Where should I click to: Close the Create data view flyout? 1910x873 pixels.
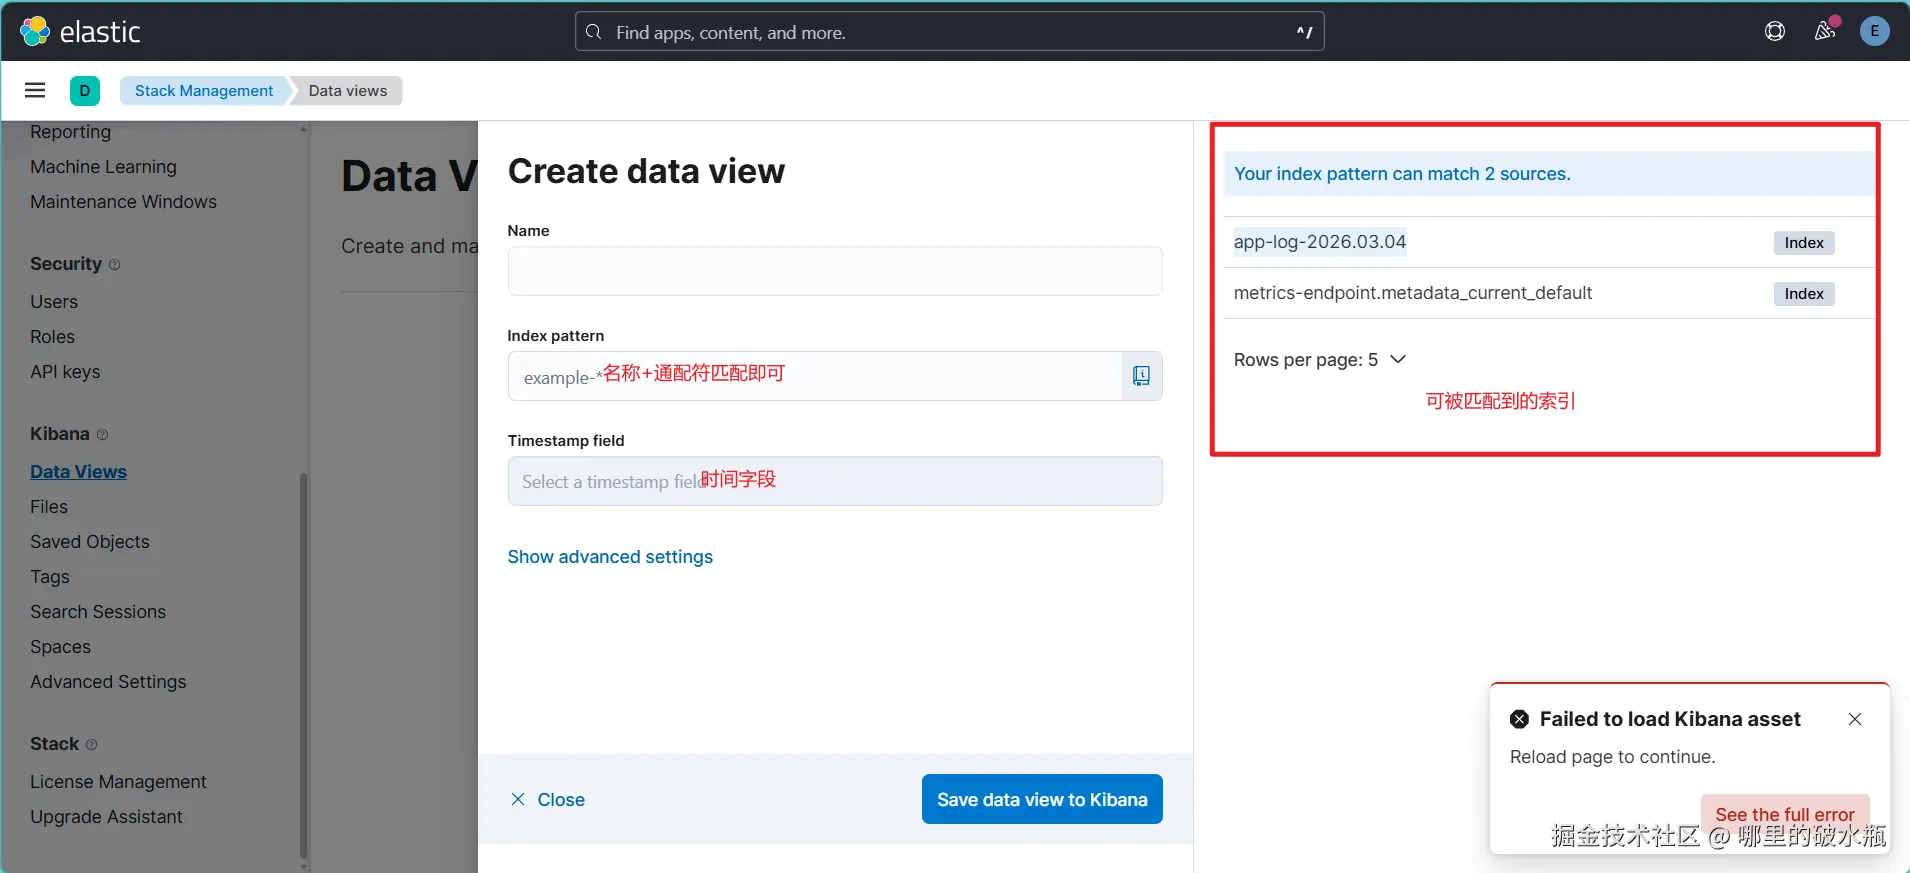pos(548,800)
